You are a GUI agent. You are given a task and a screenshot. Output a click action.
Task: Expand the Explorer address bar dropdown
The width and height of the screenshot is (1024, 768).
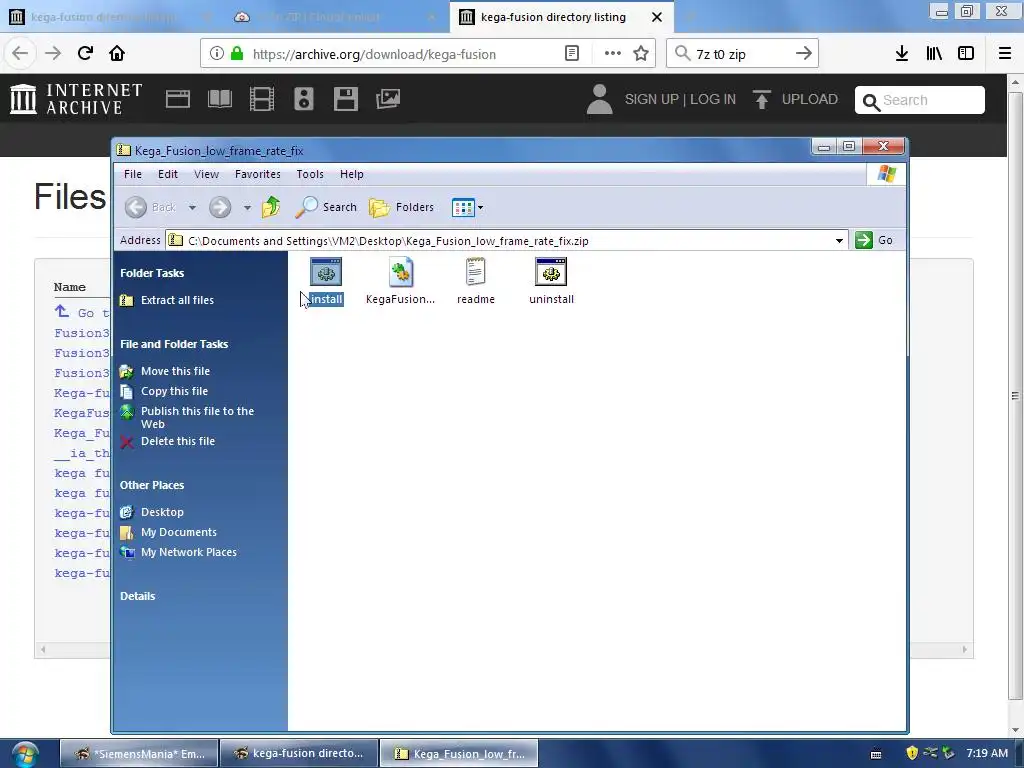pos(839,240)
